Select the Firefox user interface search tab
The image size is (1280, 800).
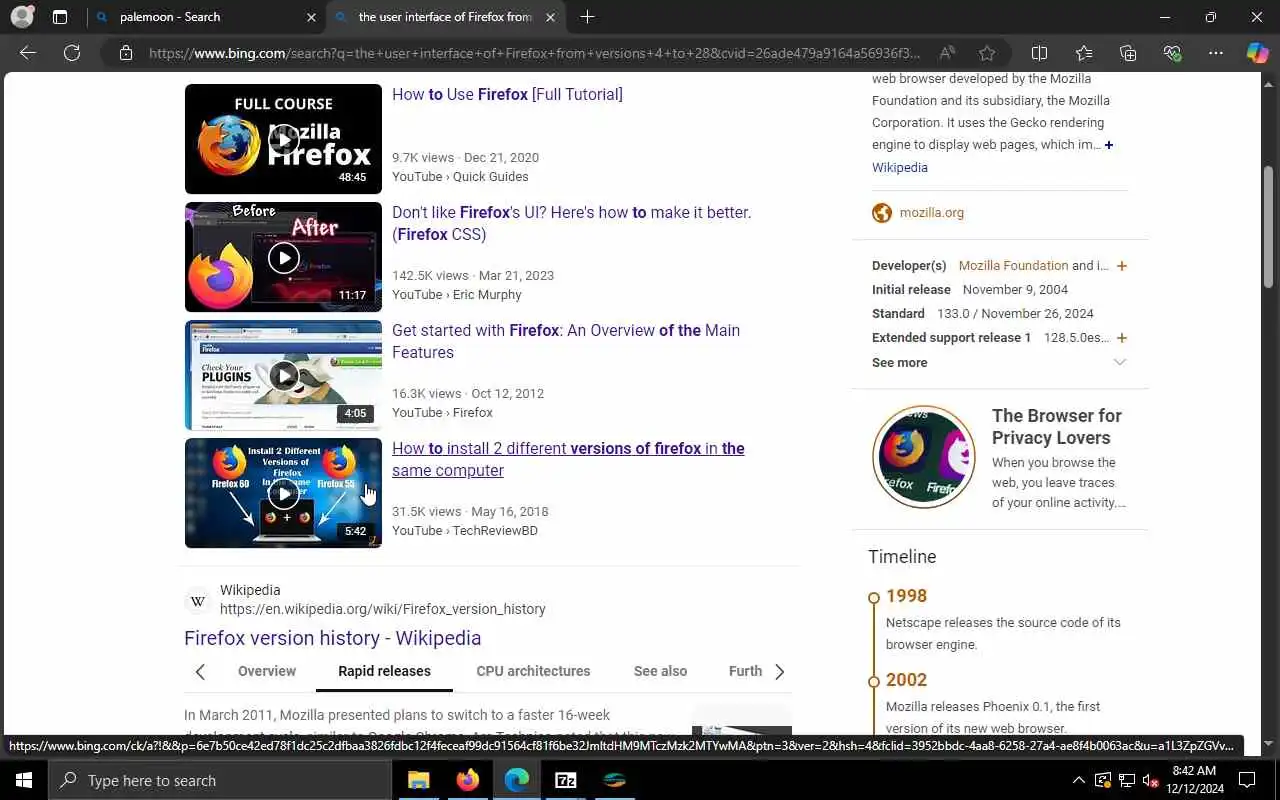[x=446, y=17]
